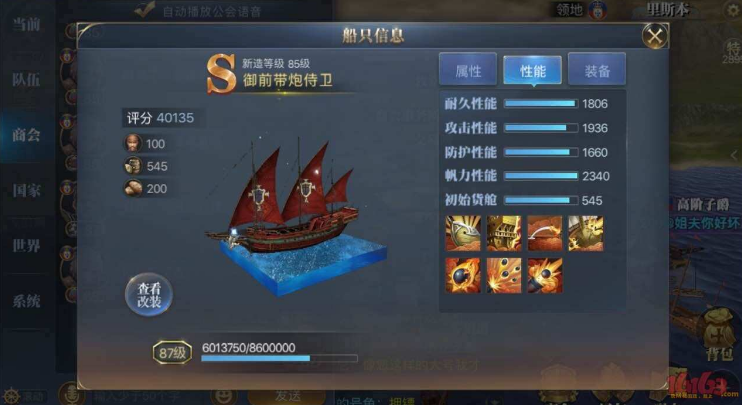Tap the cargo hold icon beside 545
Viewport: 742px width, 405px height.
133,166
